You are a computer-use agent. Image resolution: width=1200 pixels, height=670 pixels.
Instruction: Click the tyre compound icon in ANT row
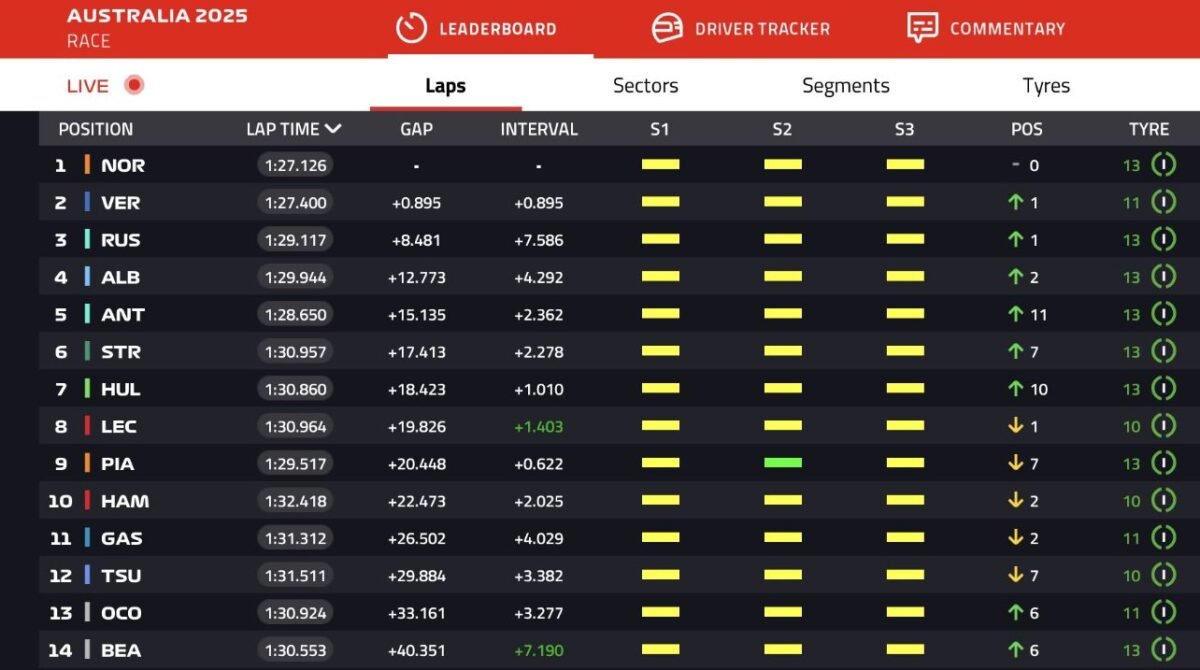pos(1163,314)
